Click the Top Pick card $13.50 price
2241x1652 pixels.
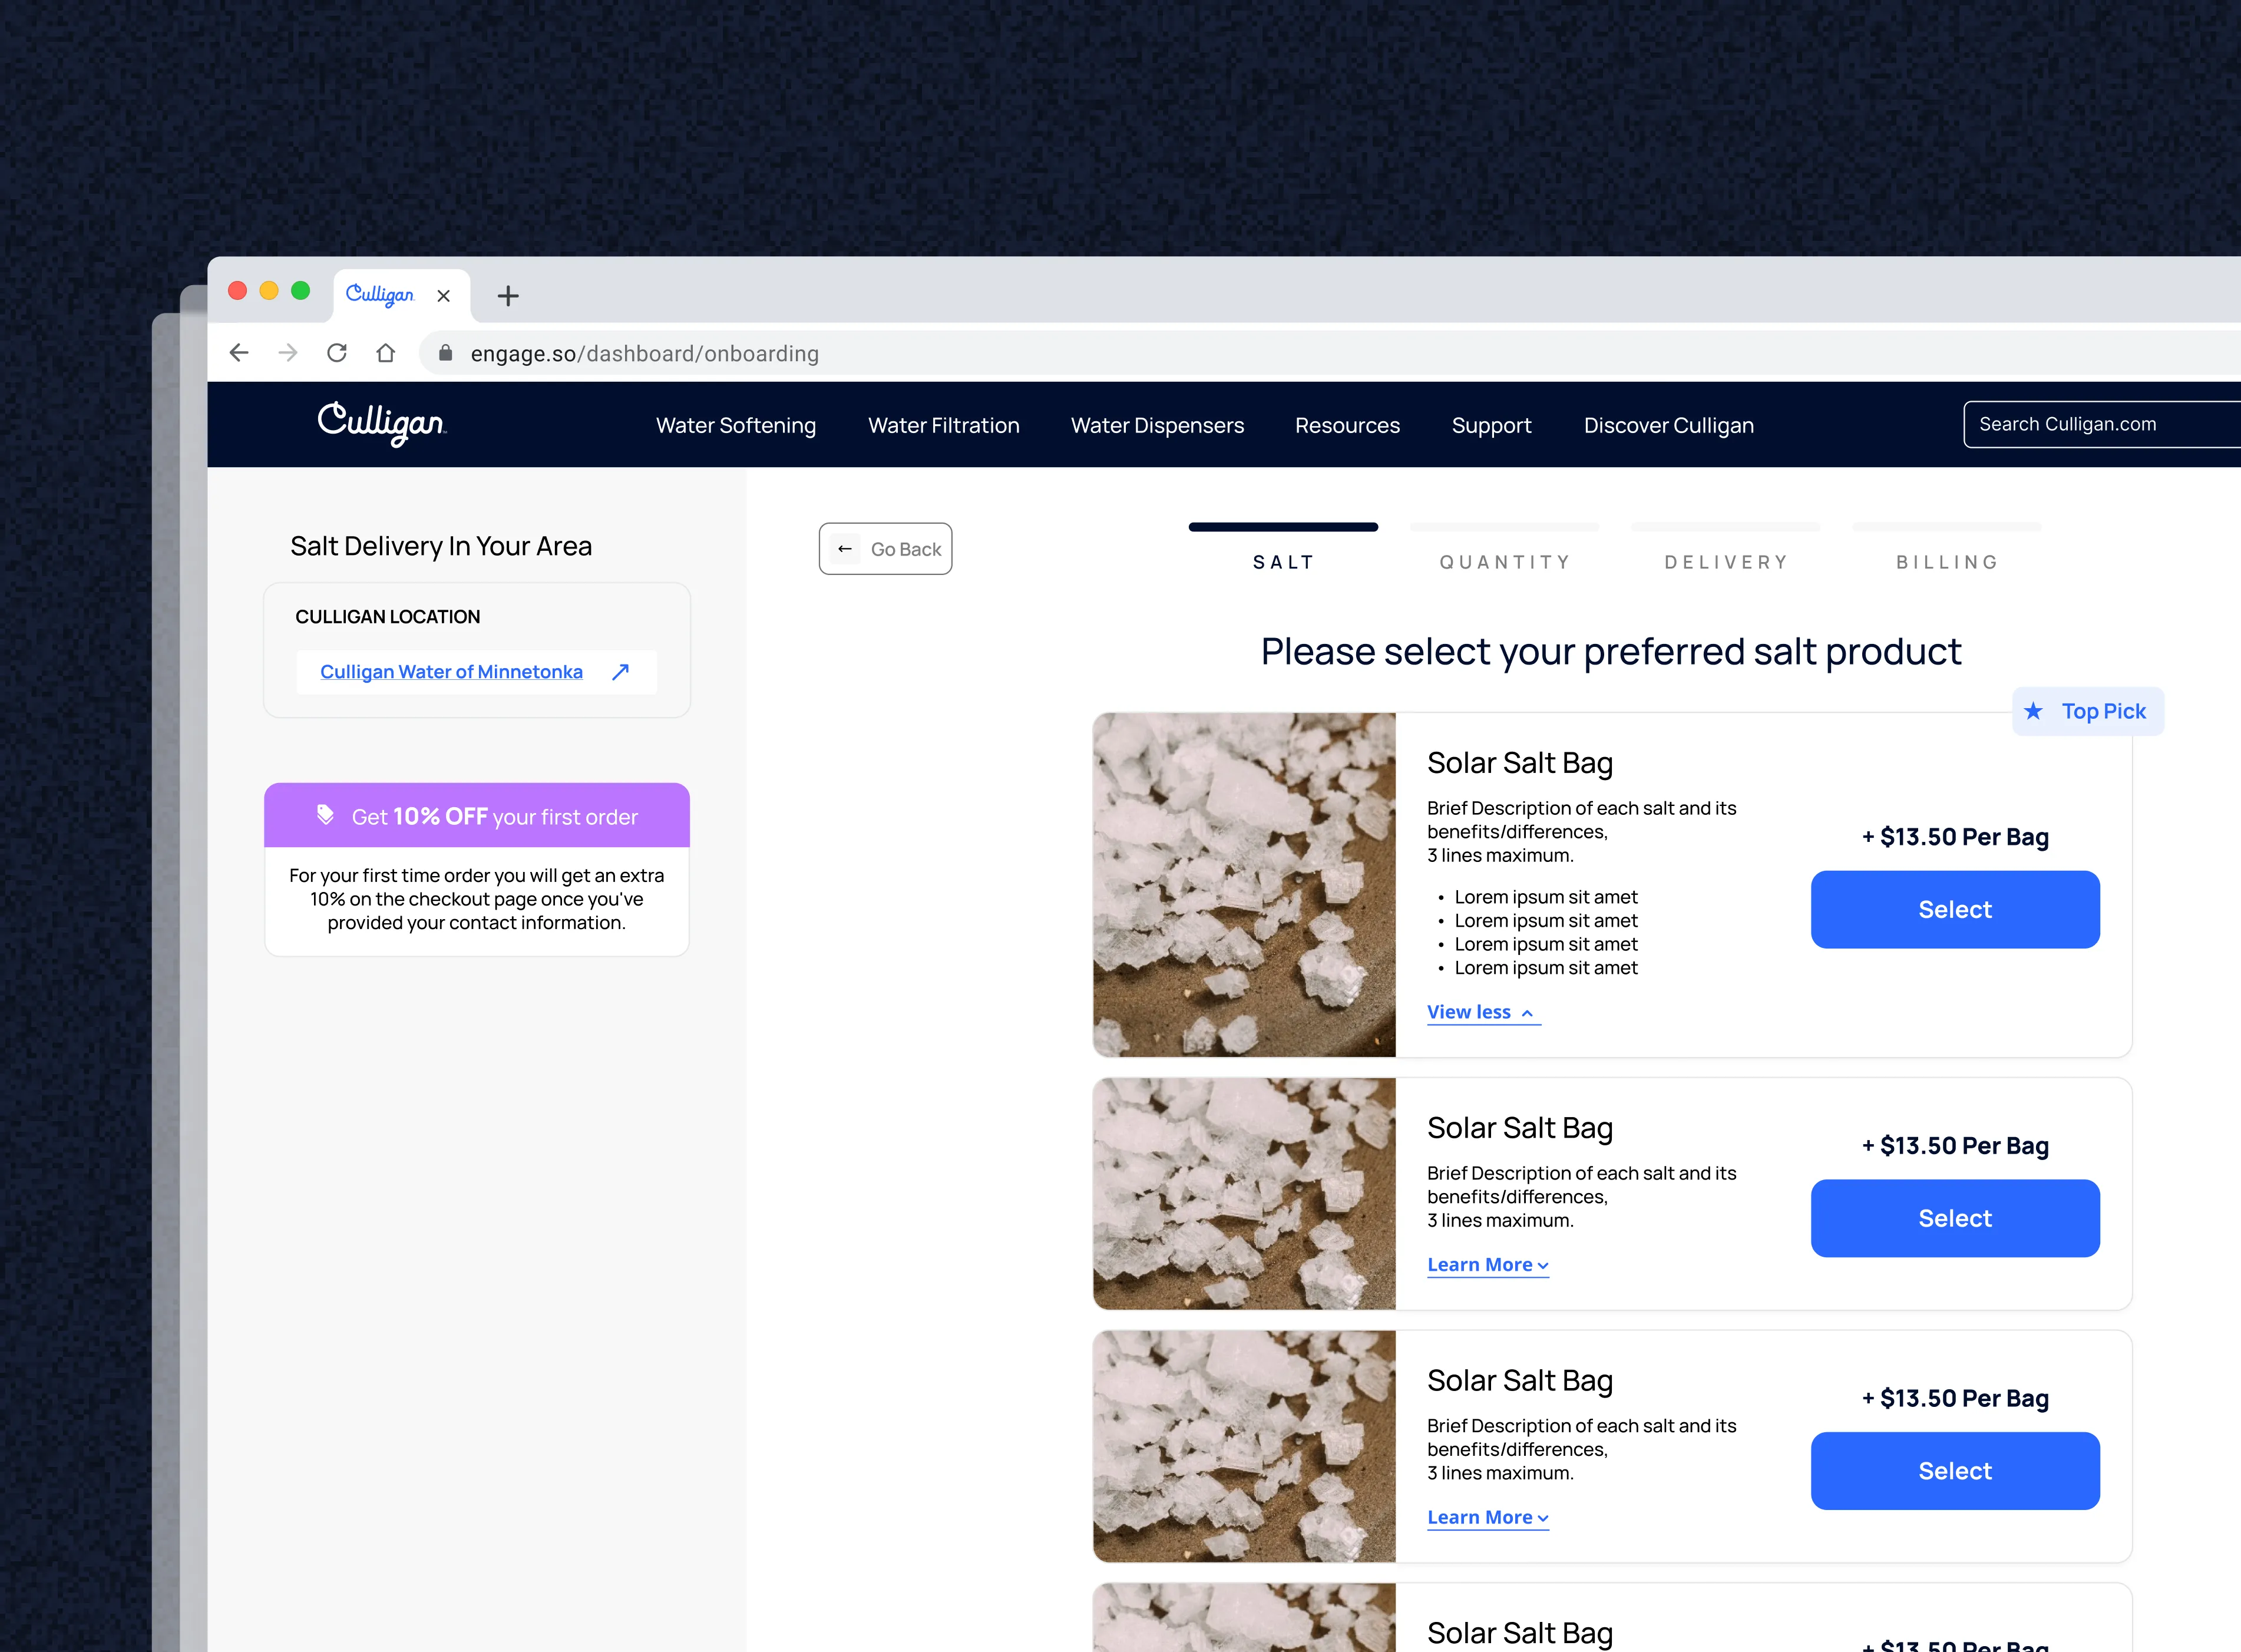(1955, 837)
